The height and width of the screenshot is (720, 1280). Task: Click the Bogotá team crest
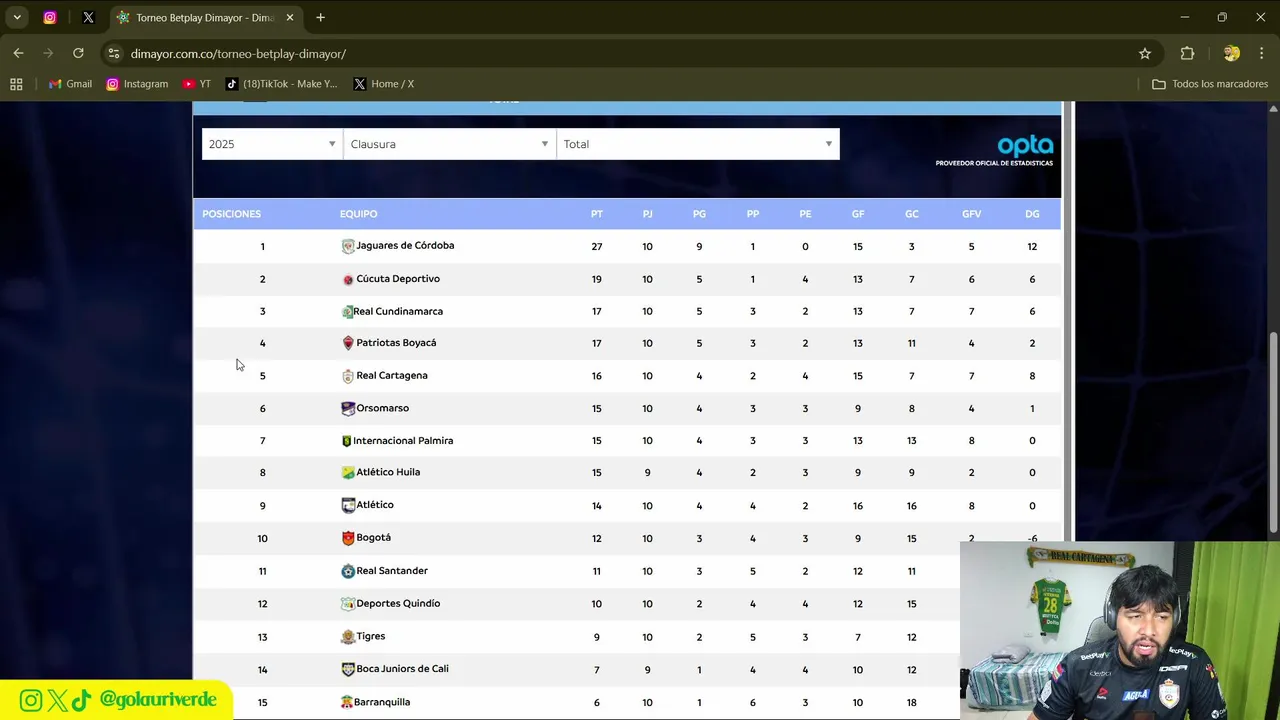pos(348,538)
